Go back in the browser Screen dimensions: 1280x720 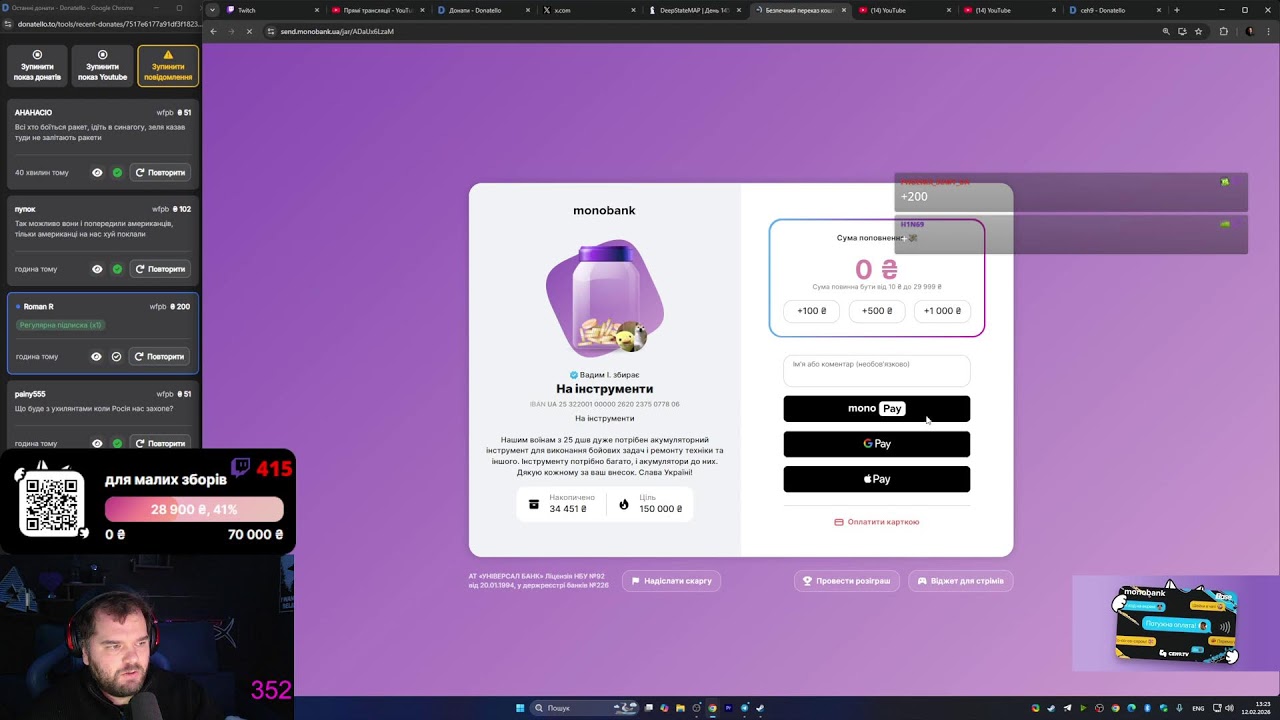[x=213, y=31]
